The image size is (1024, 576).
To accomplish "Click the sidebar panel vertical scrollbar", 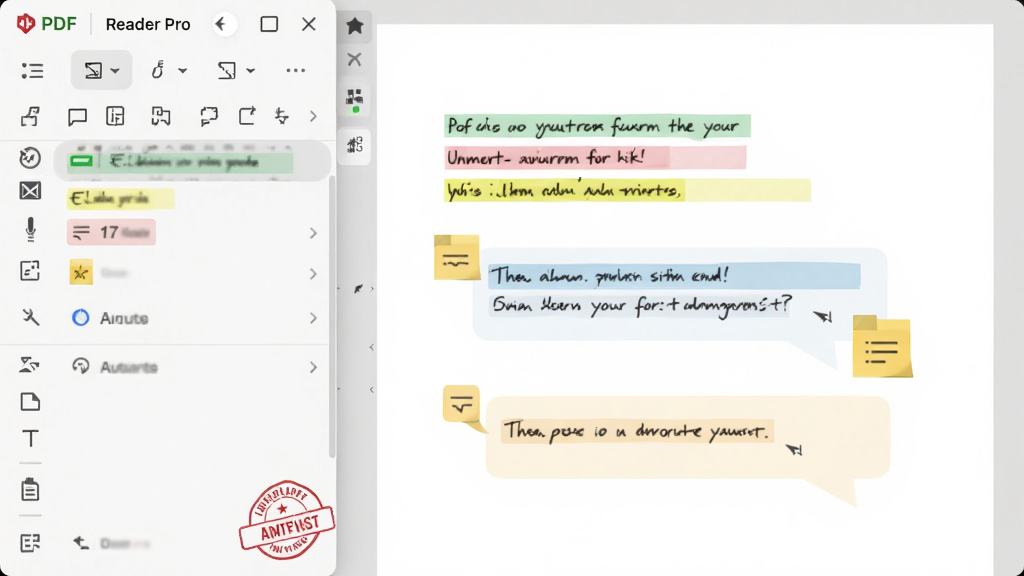I will tap(332, 317).
